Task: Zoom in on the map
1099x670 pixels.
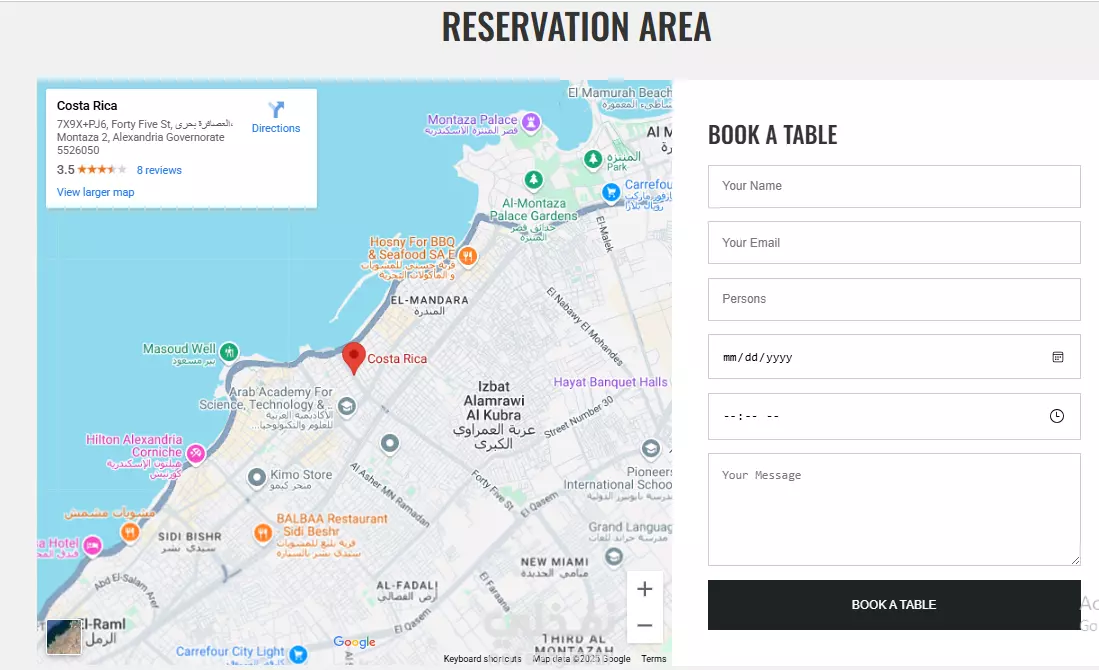Action: (645, 589)
